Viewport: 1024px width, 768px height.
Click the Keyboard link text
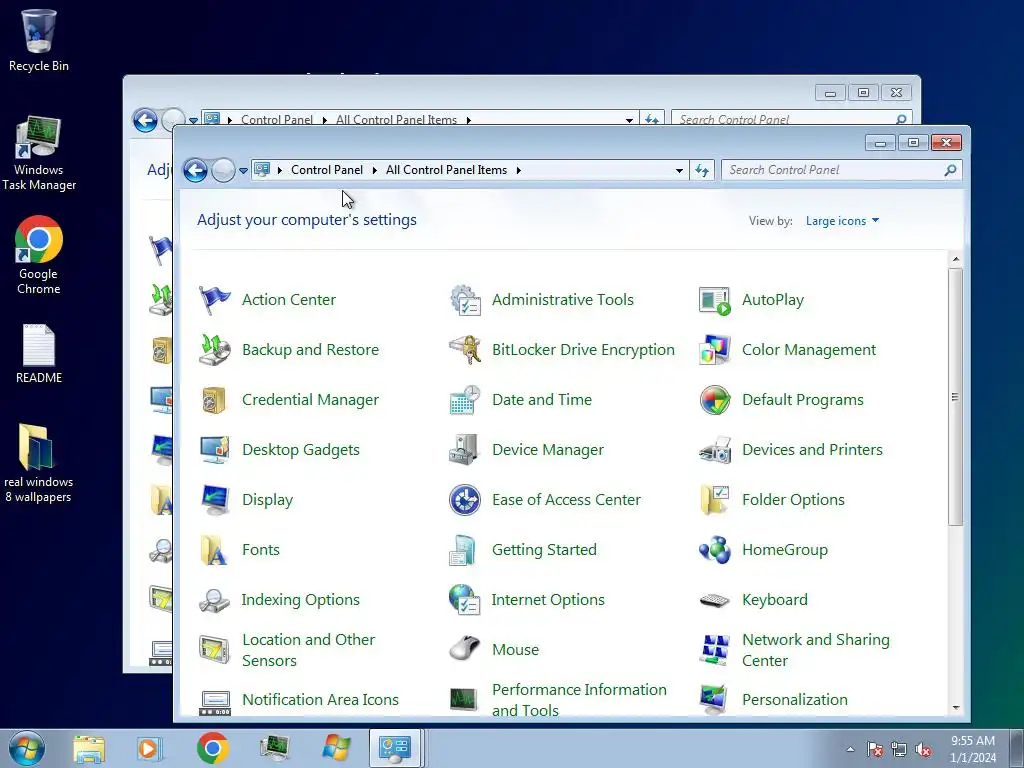tap(775, 600)
